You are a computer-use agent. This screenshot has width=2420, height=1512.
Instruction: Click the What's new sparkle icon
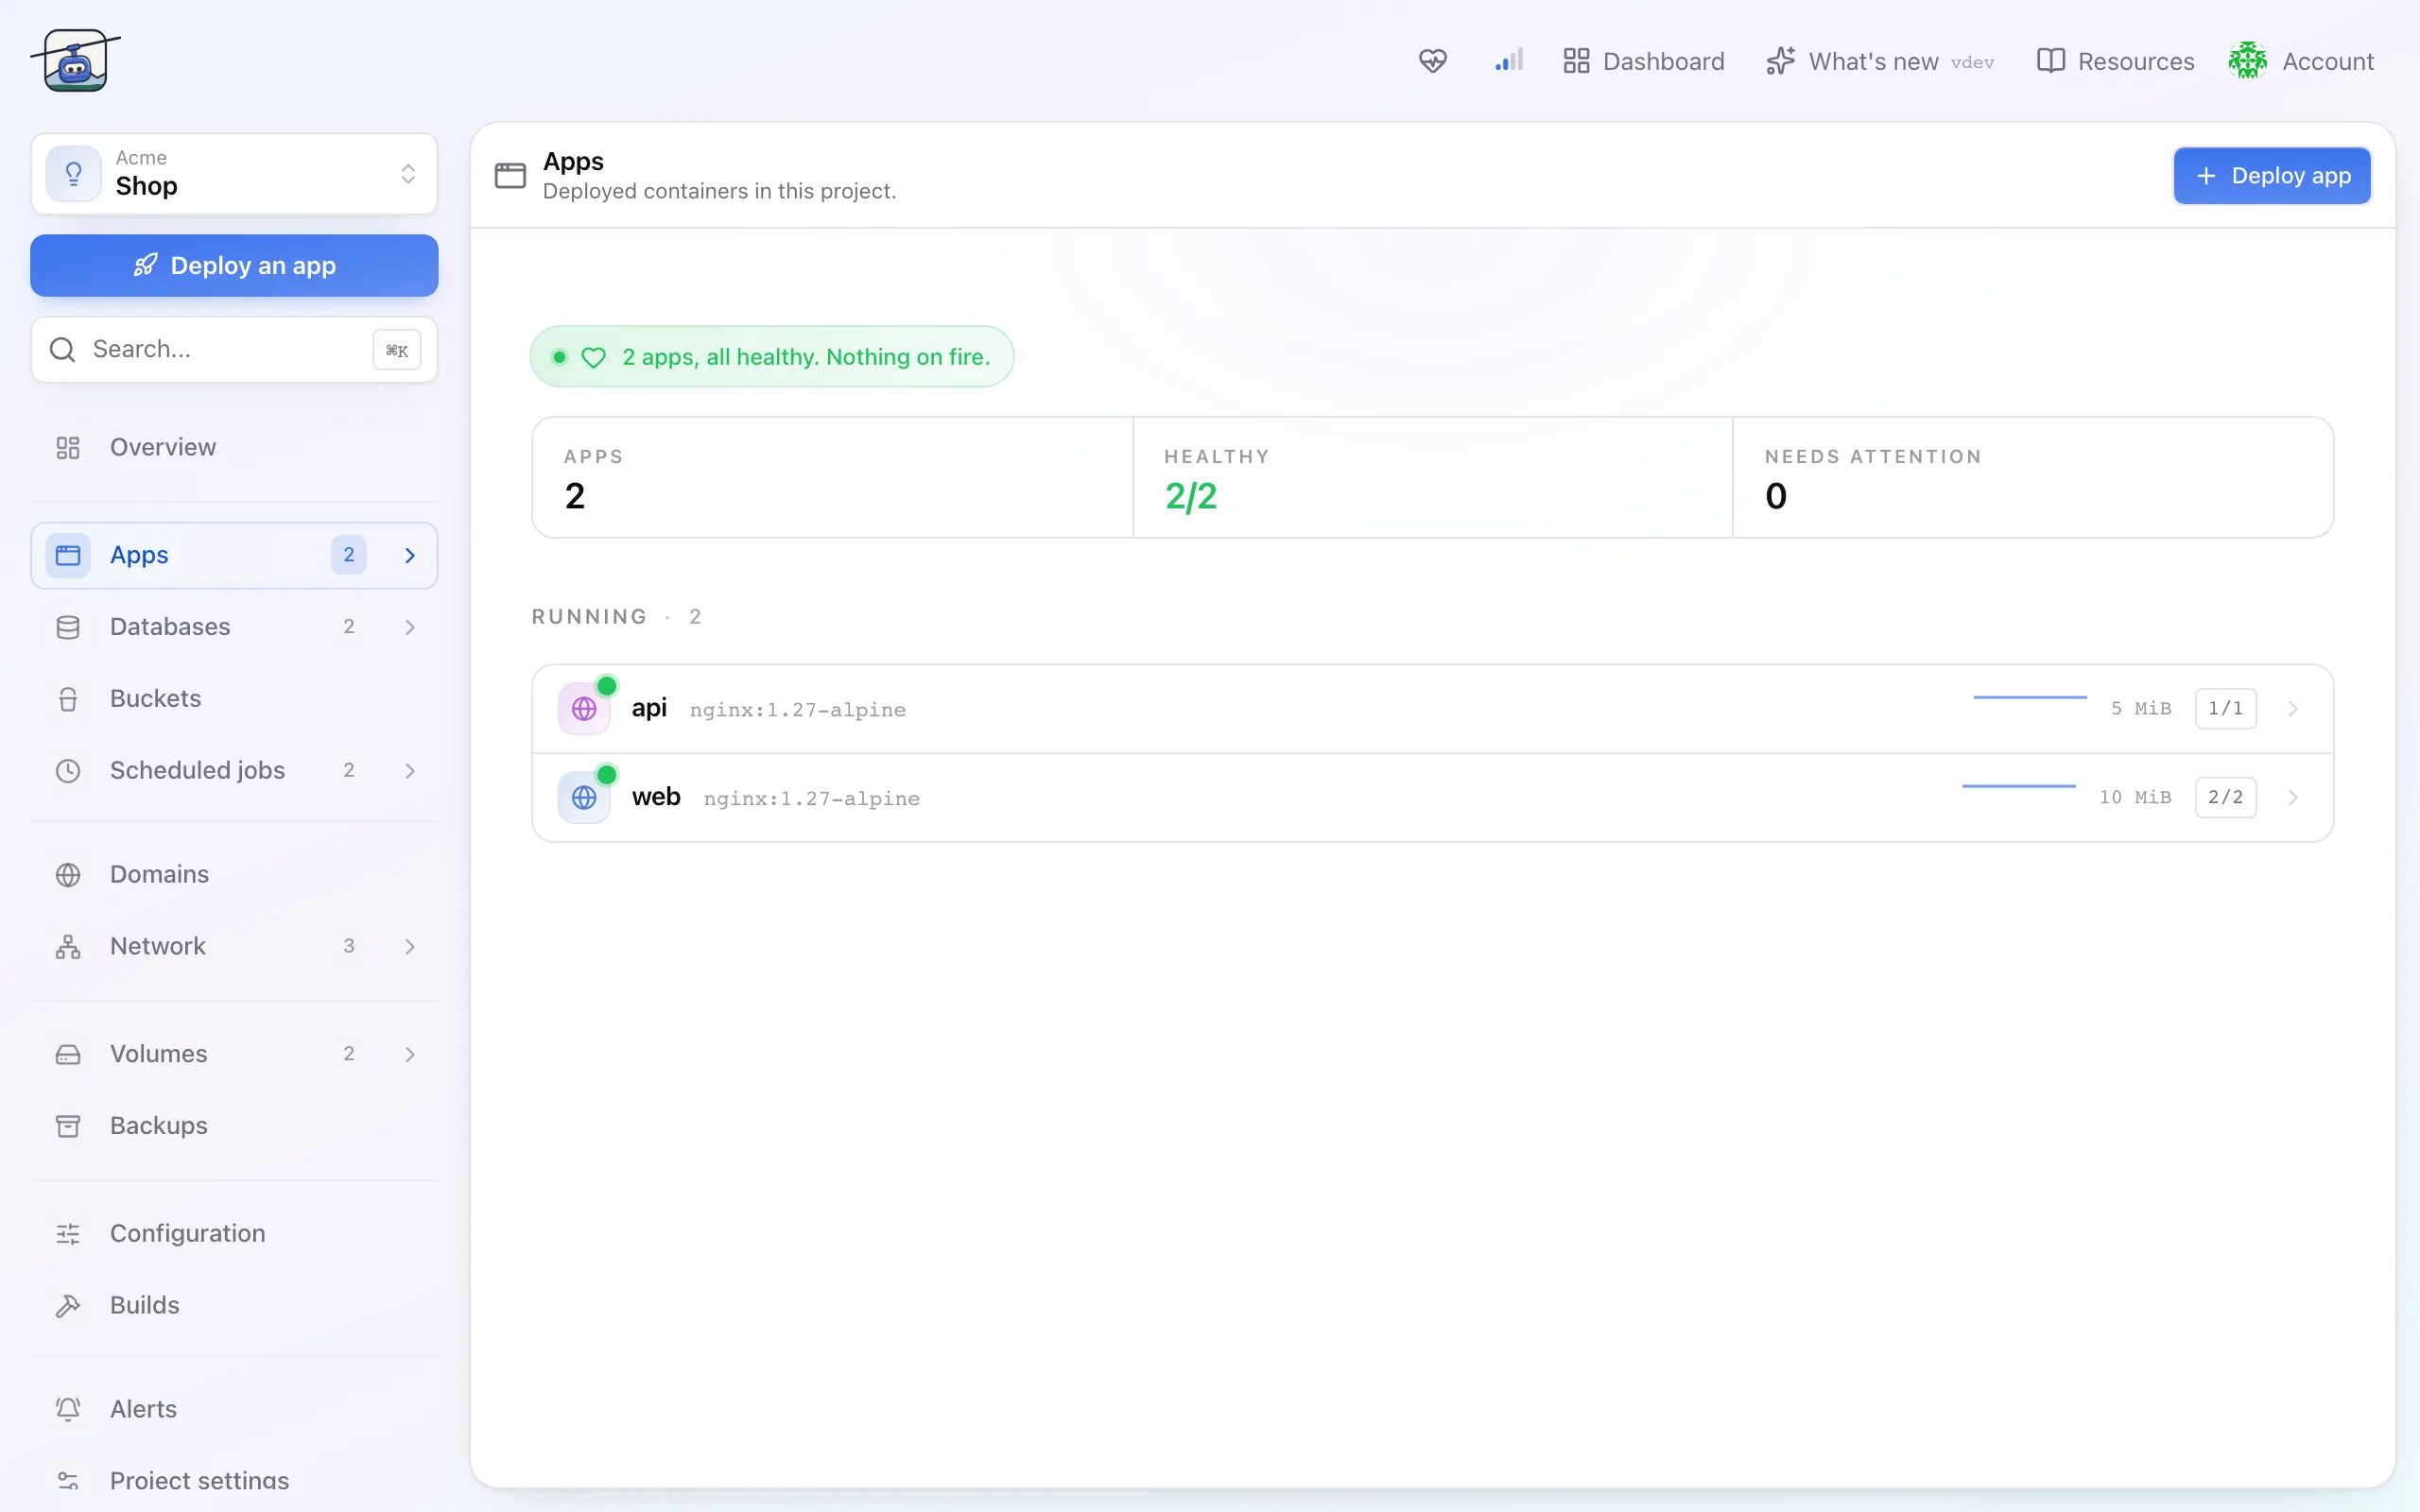click(1780, 61)
